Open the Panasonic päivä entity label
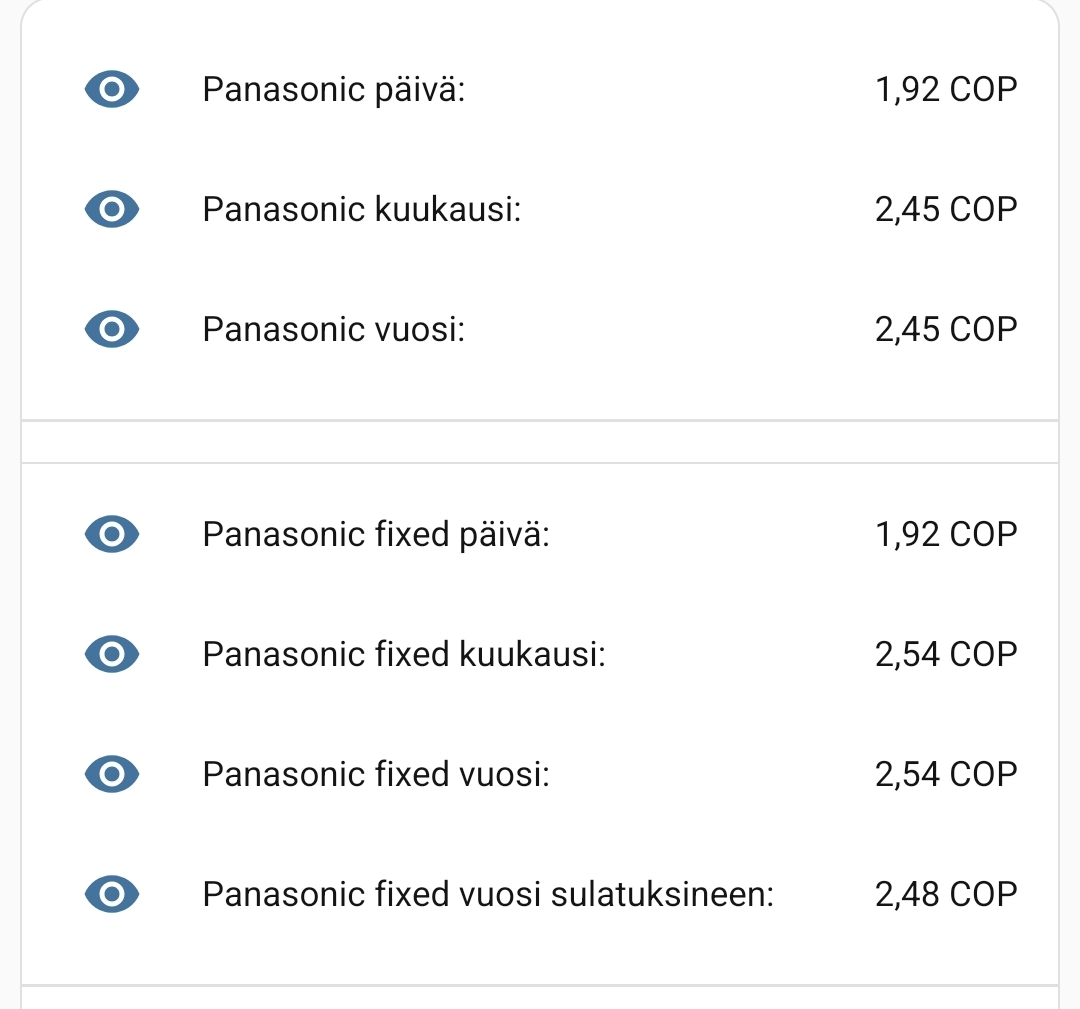The width and height of the screenshot is (1080, 1009). click(334, 90)
